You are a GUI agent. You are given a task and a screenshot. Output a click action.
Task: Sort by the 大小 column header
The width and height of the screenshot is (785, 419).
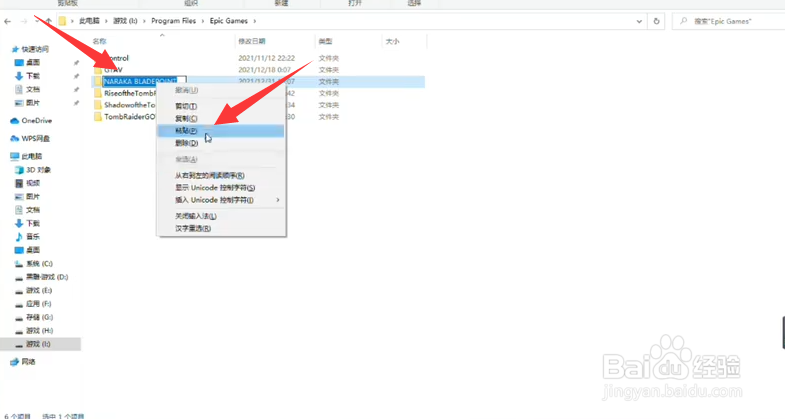click(392, 42)
